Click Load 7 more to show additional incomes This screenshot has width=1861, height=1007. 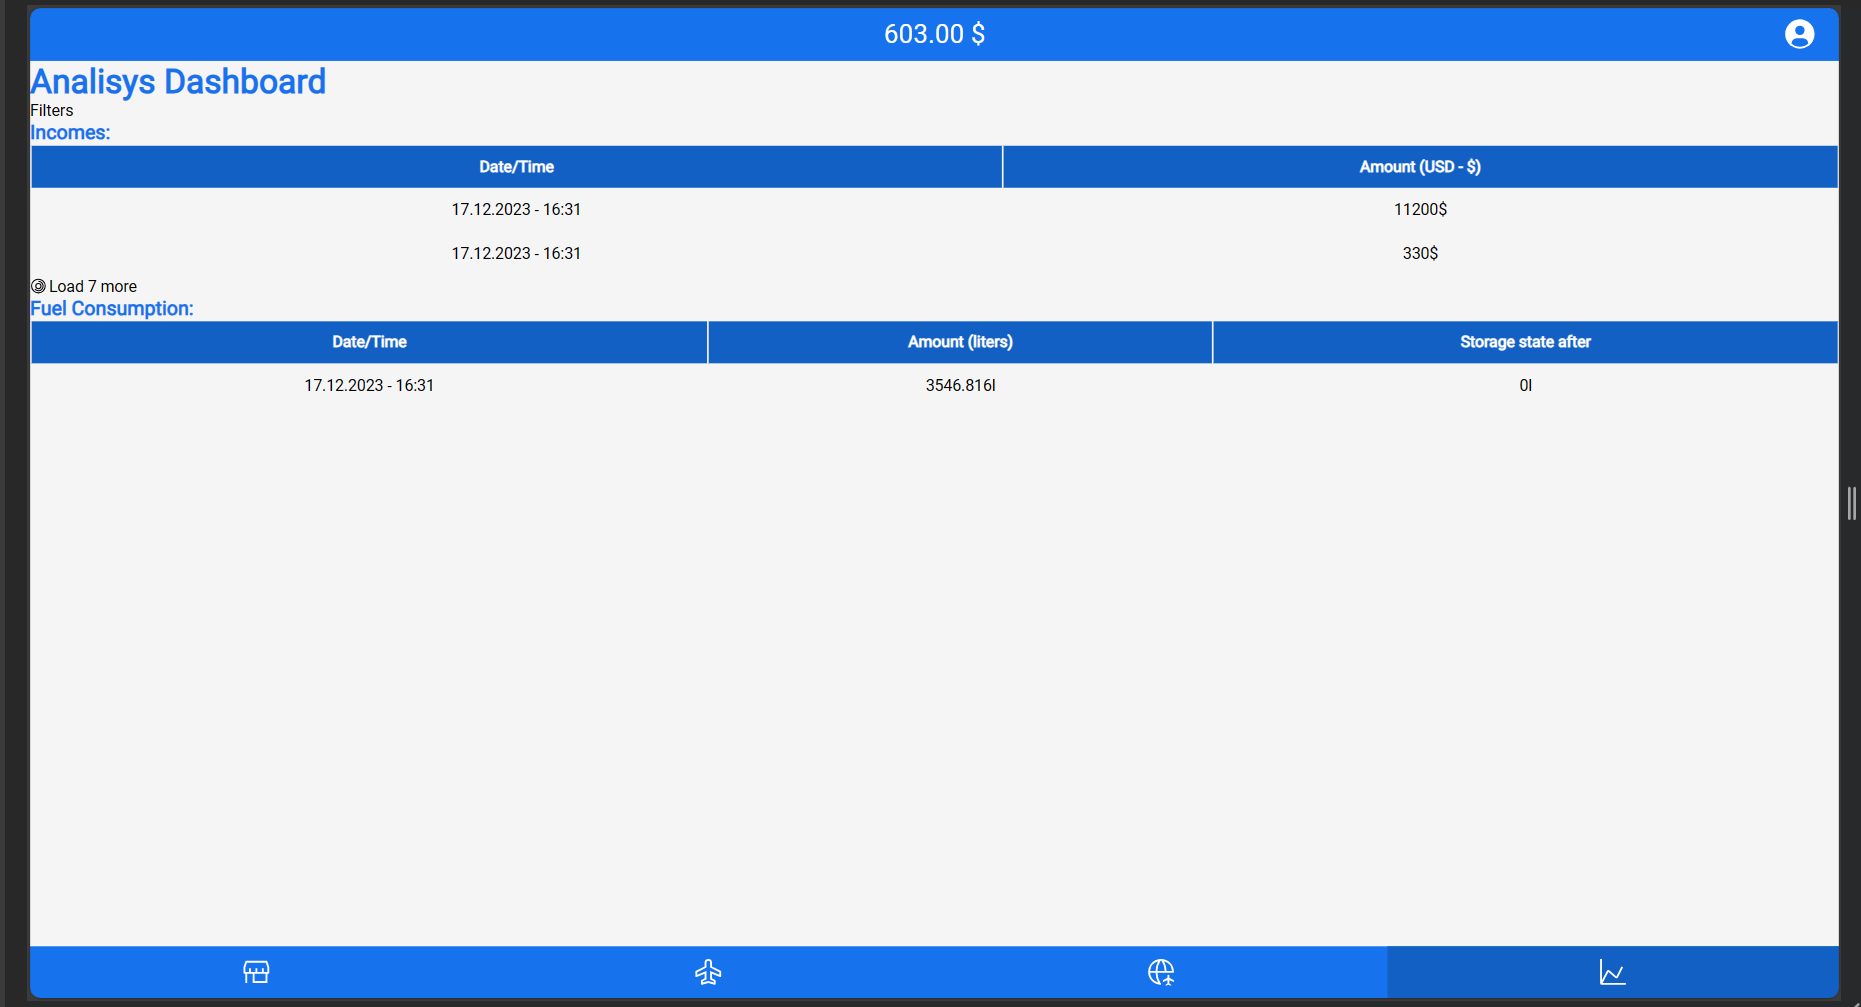(x=94, y=286)
